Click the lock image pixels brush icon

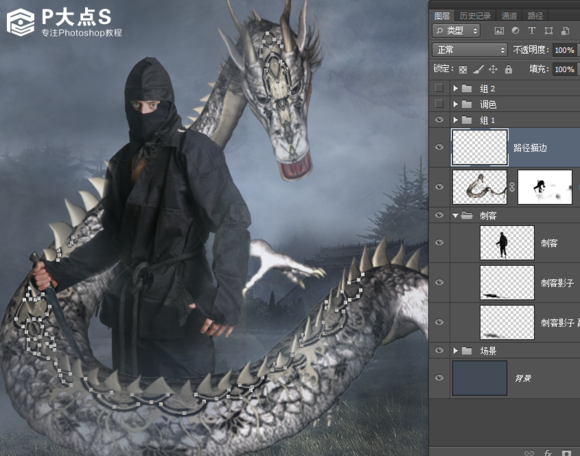pos(478,69)
